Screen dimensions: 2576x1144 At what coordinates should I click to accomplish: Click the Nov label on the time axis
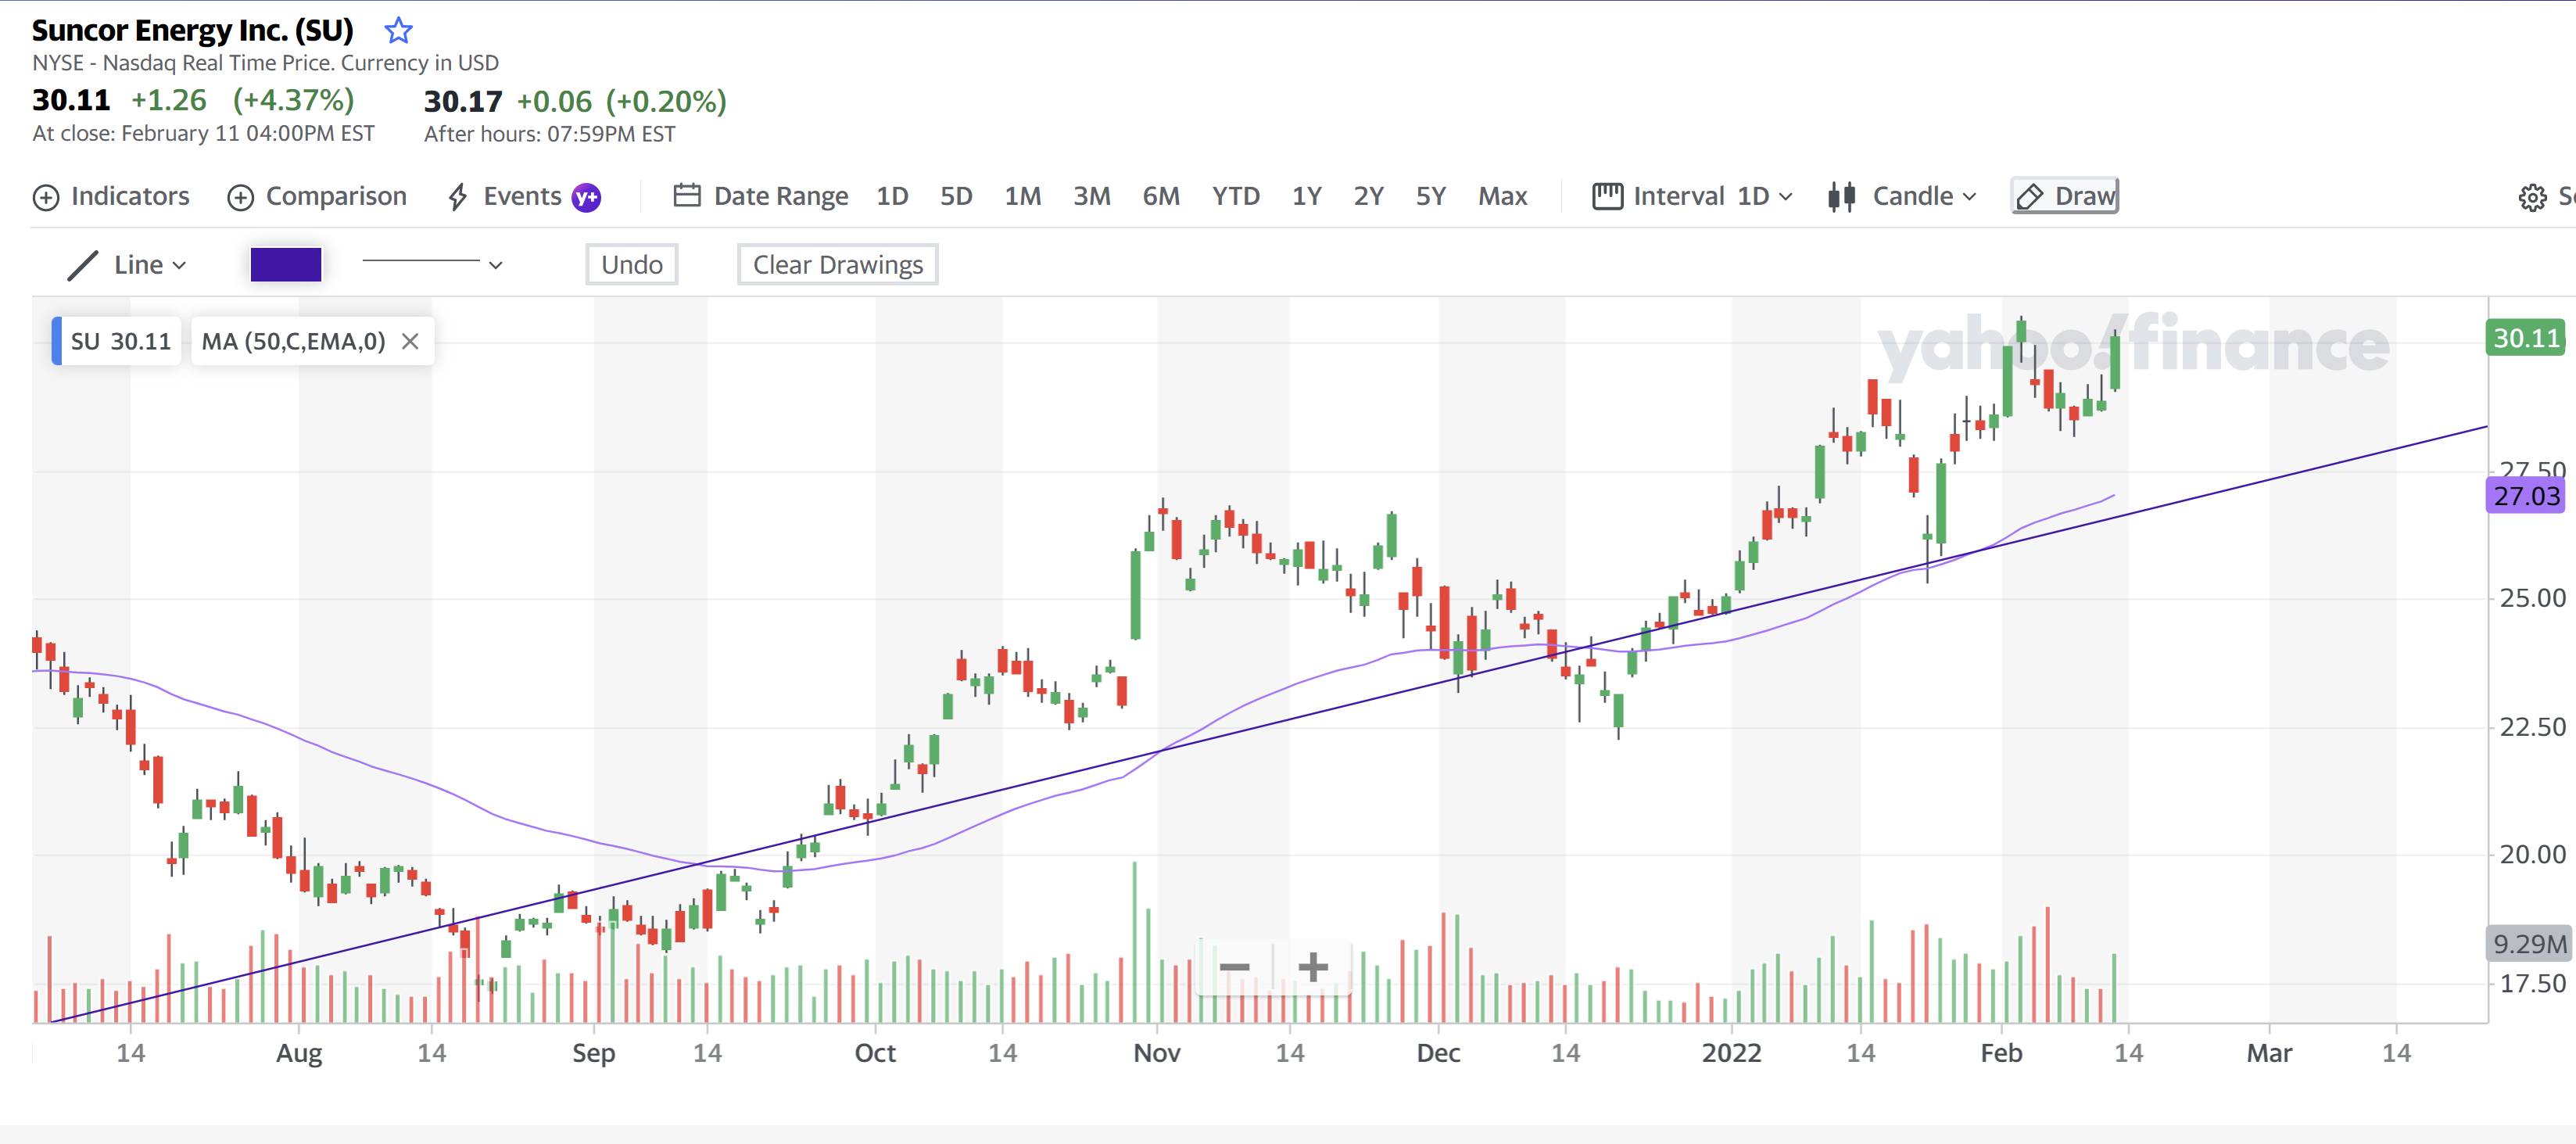coord(1157,1053)
